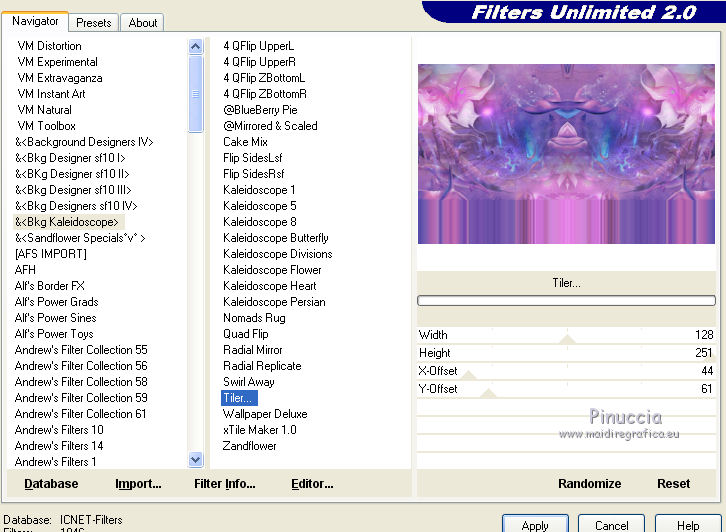Screen dimensions: 726x532
Task: Select Alf's Power Sines category
Action: point(56,318)
